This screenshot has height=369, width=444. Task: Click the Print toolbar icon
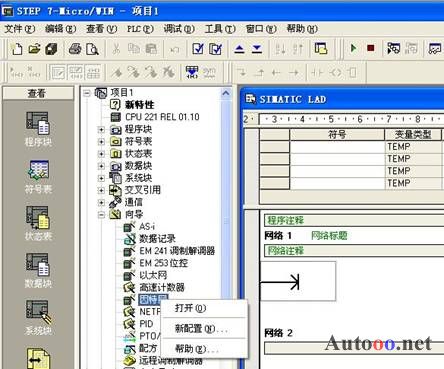coord(75,49)
